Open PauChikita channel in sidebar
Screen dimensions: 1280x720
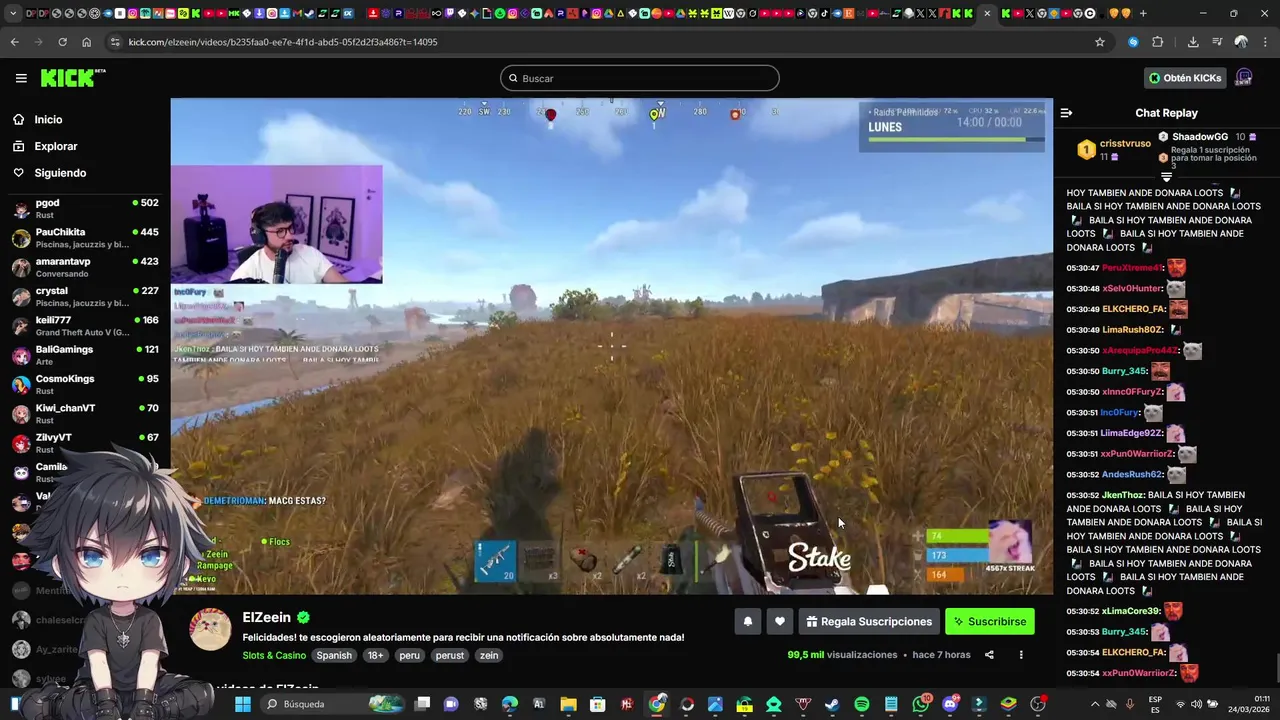85,238
